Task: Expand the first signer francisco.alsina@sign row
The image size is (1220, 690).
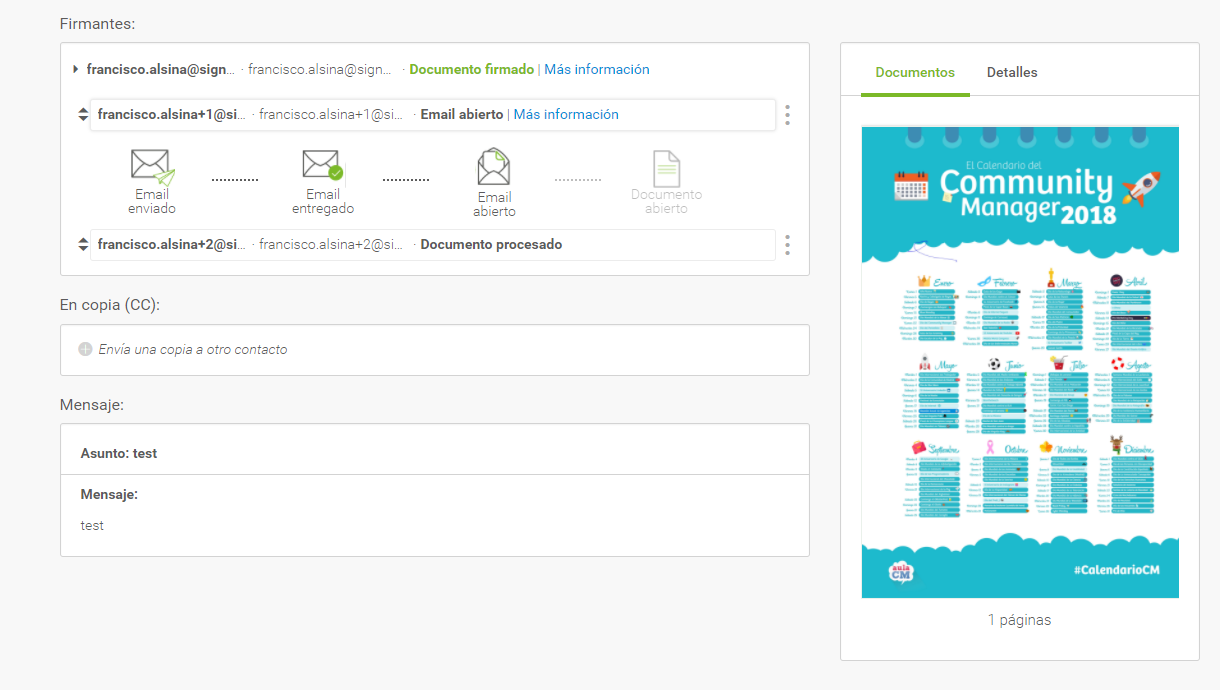Action: [76, 69]
